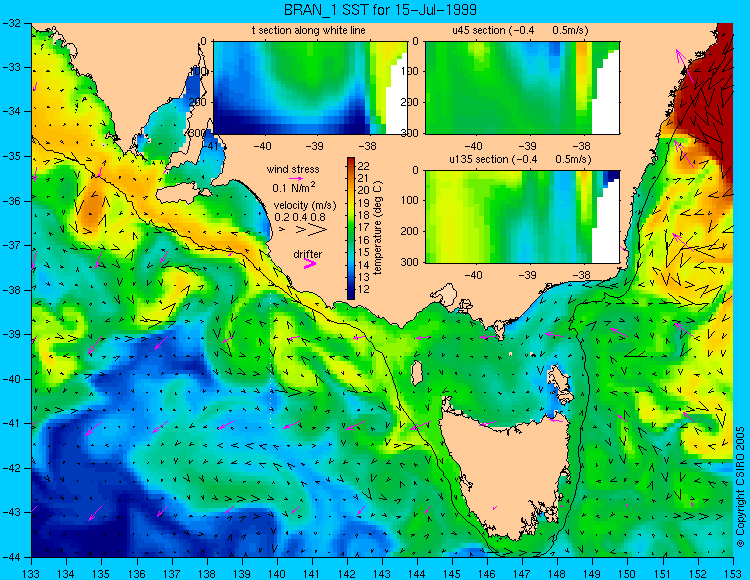Click latitude label '-37' on the left axis

[x=11, y=245]
